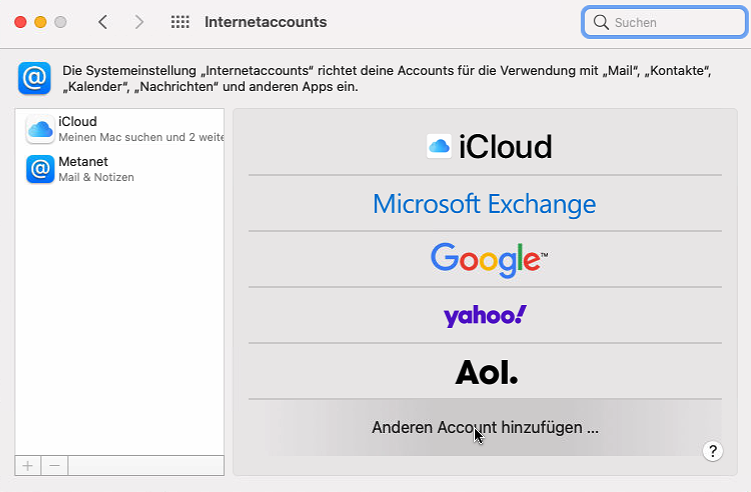
Task: Click the forward navigation arrow
Action: pyautogui.click(x=138, y=22)
